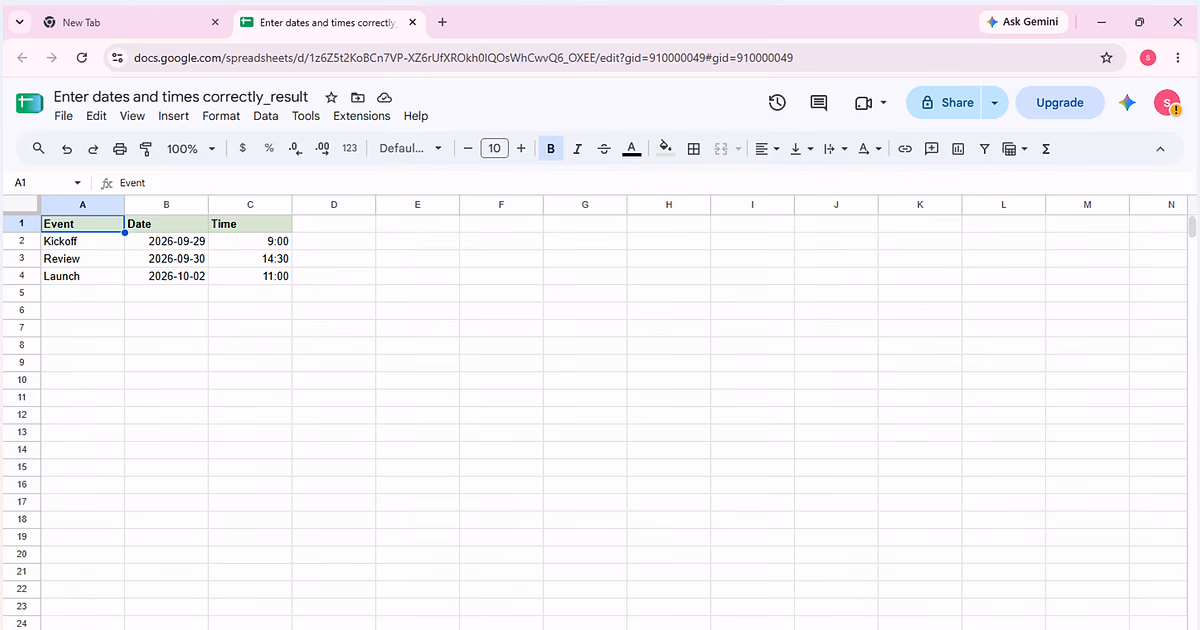Click the Insert chart icon
The height and width of the screenshot is (630, 1200).
point(958,148)
